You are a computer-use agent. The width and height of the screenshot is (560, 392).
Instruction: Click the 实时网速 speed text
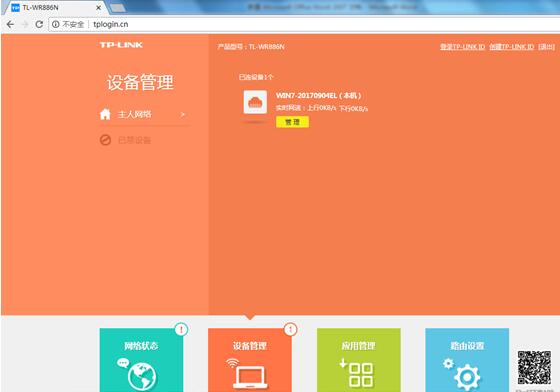321,108
